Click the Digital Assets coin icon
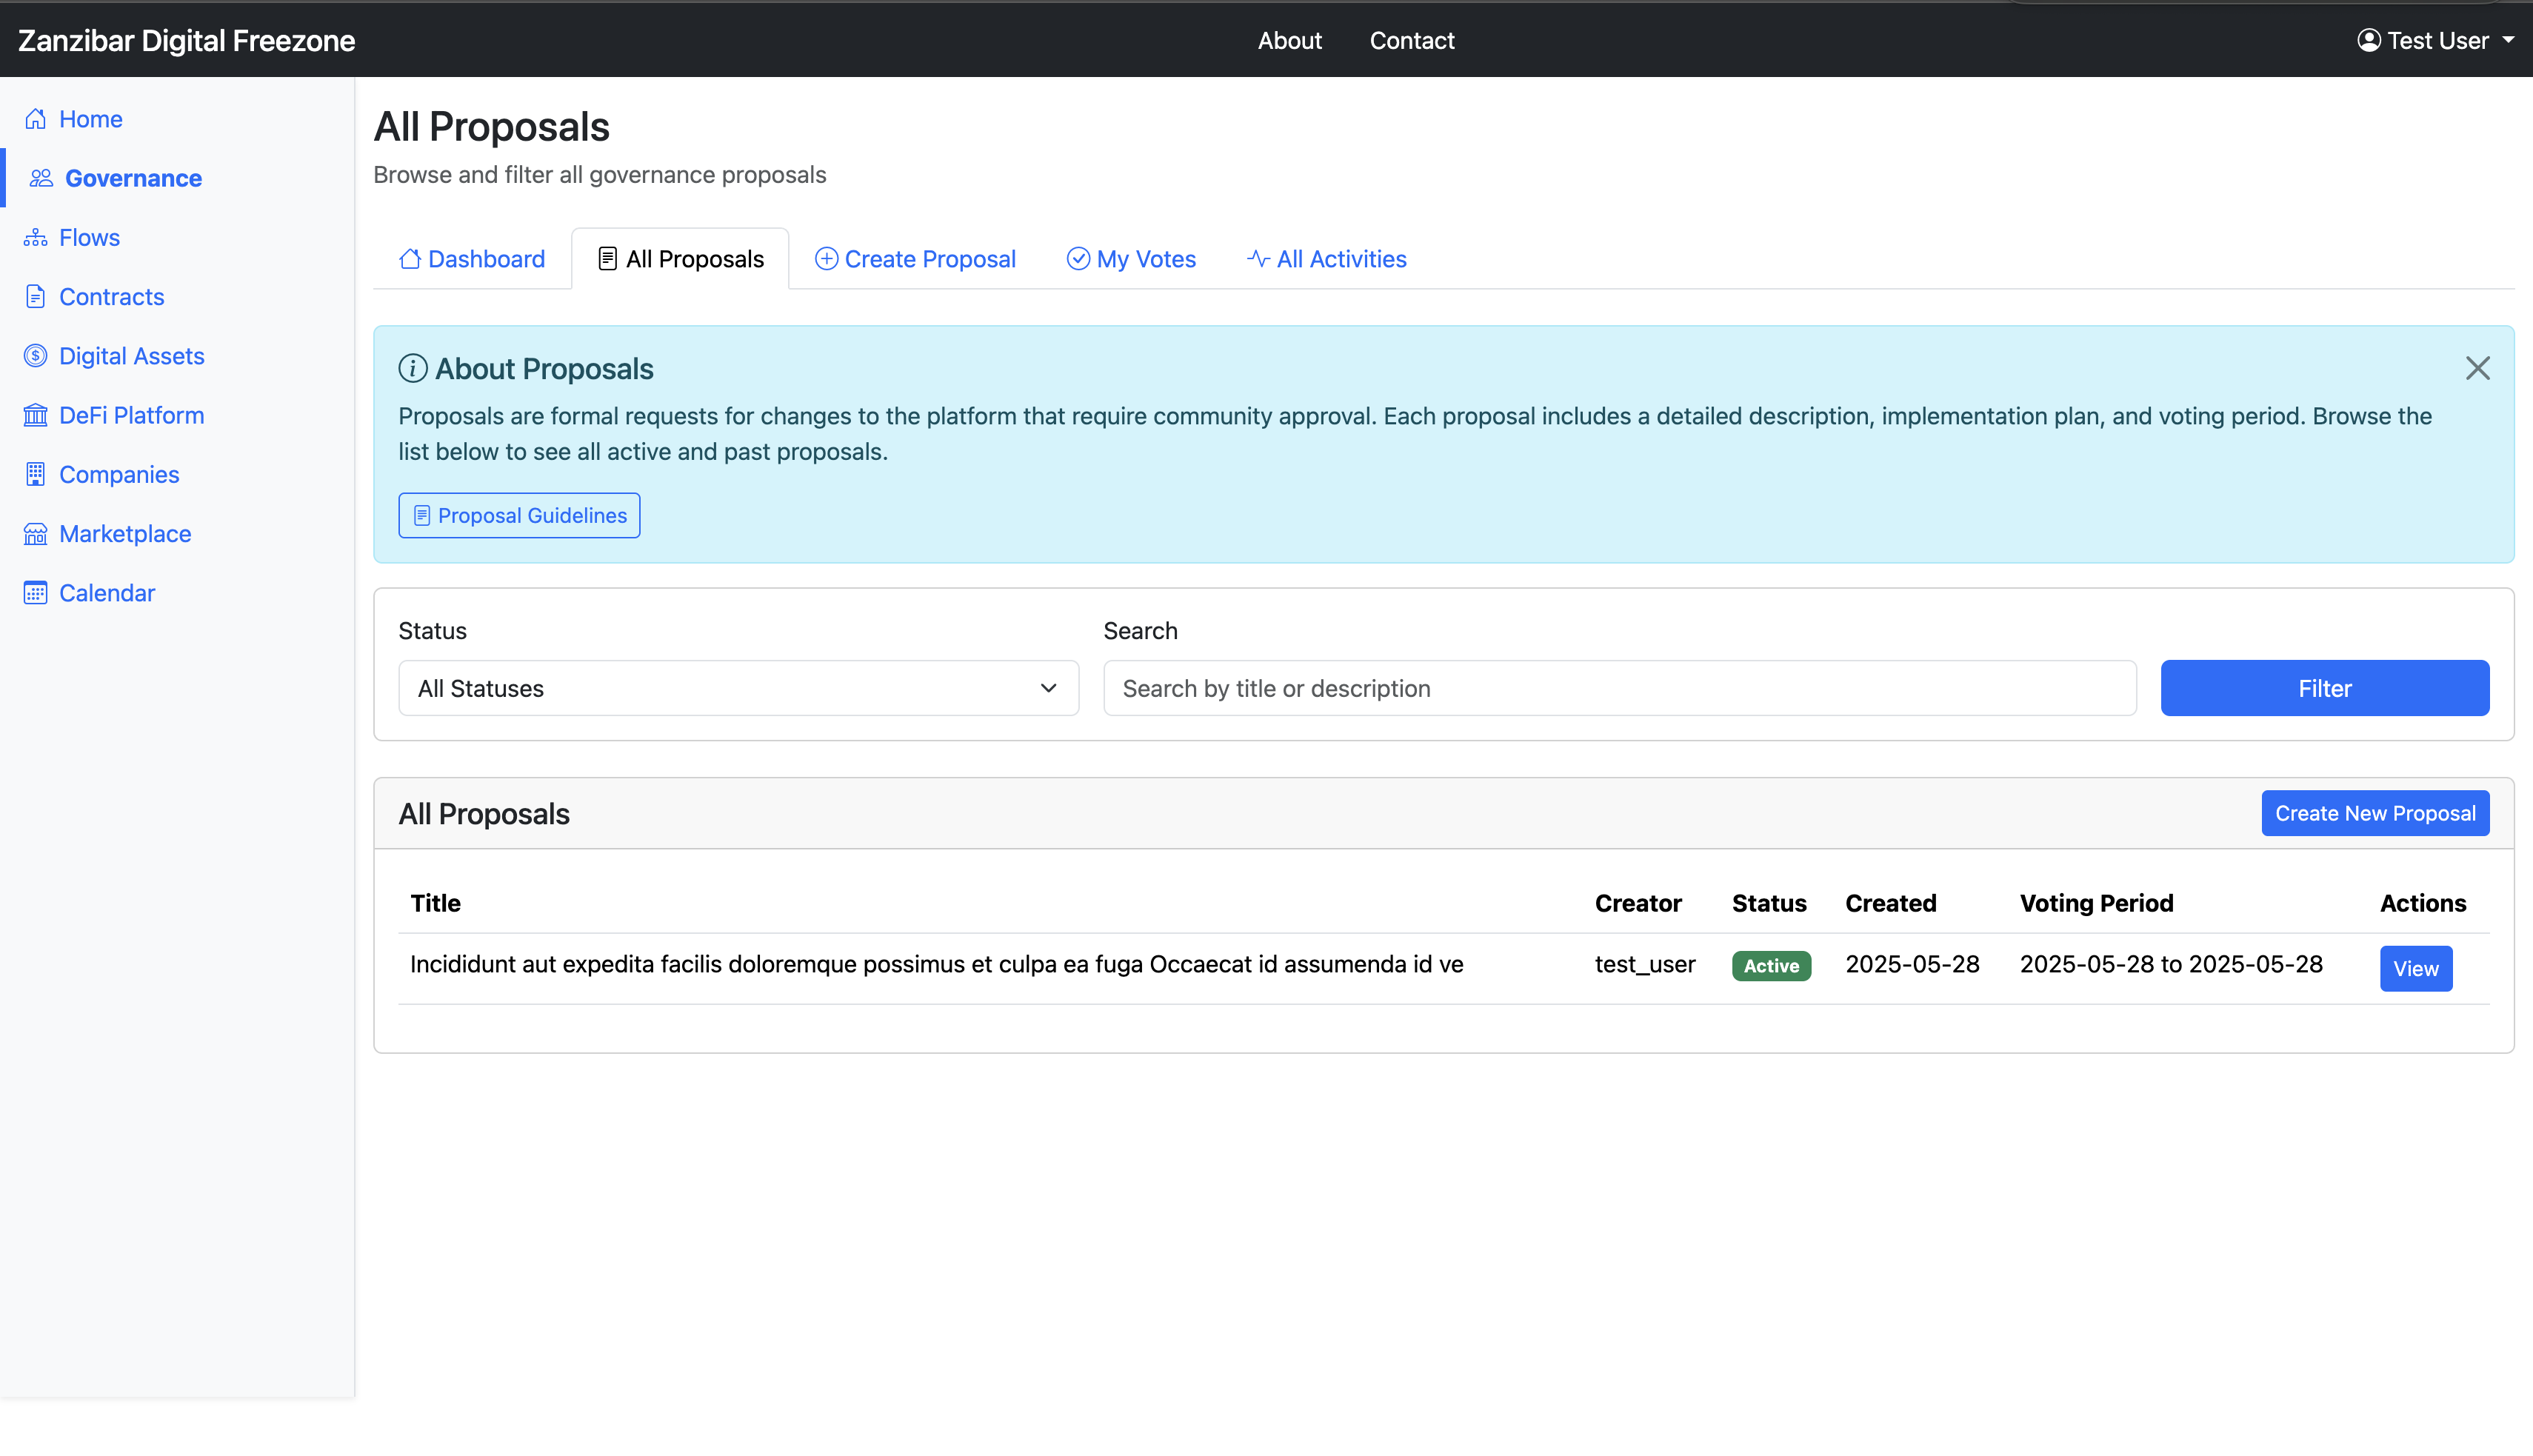This screenshot has height=1456, width=2533. 36,356
